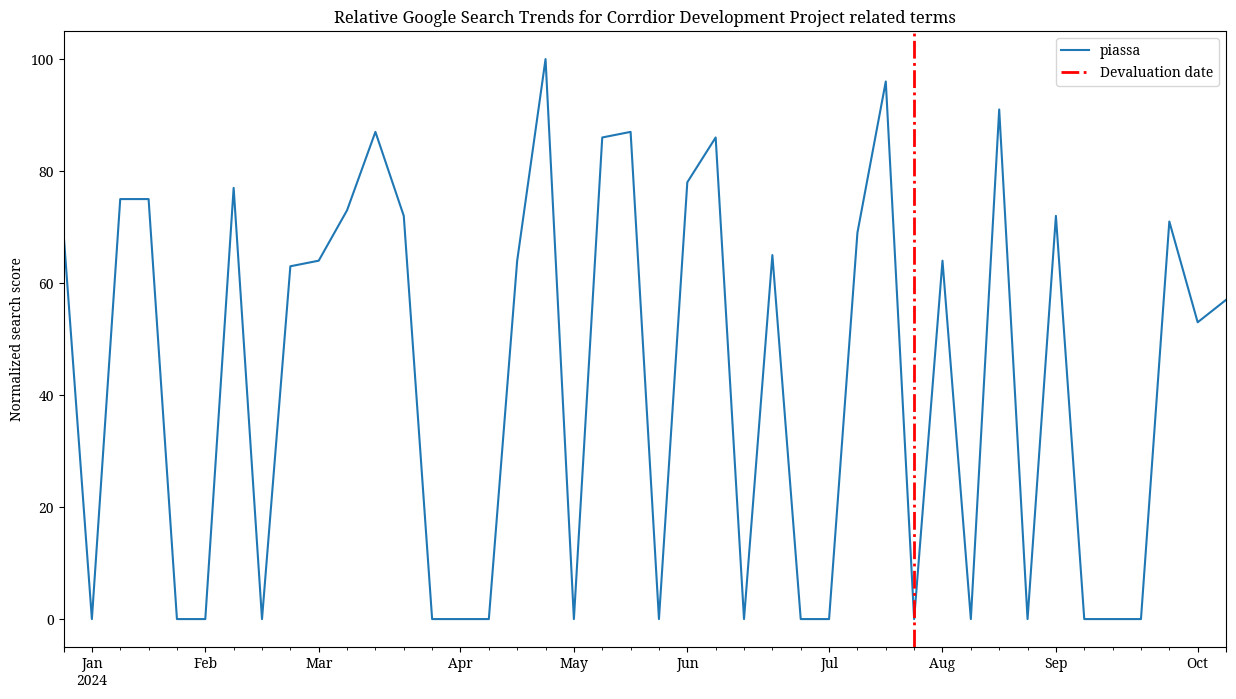Click the 'Devaluation date' legend label
The height and width of the screenshot is (699, 1236).
coord(1156,72)
